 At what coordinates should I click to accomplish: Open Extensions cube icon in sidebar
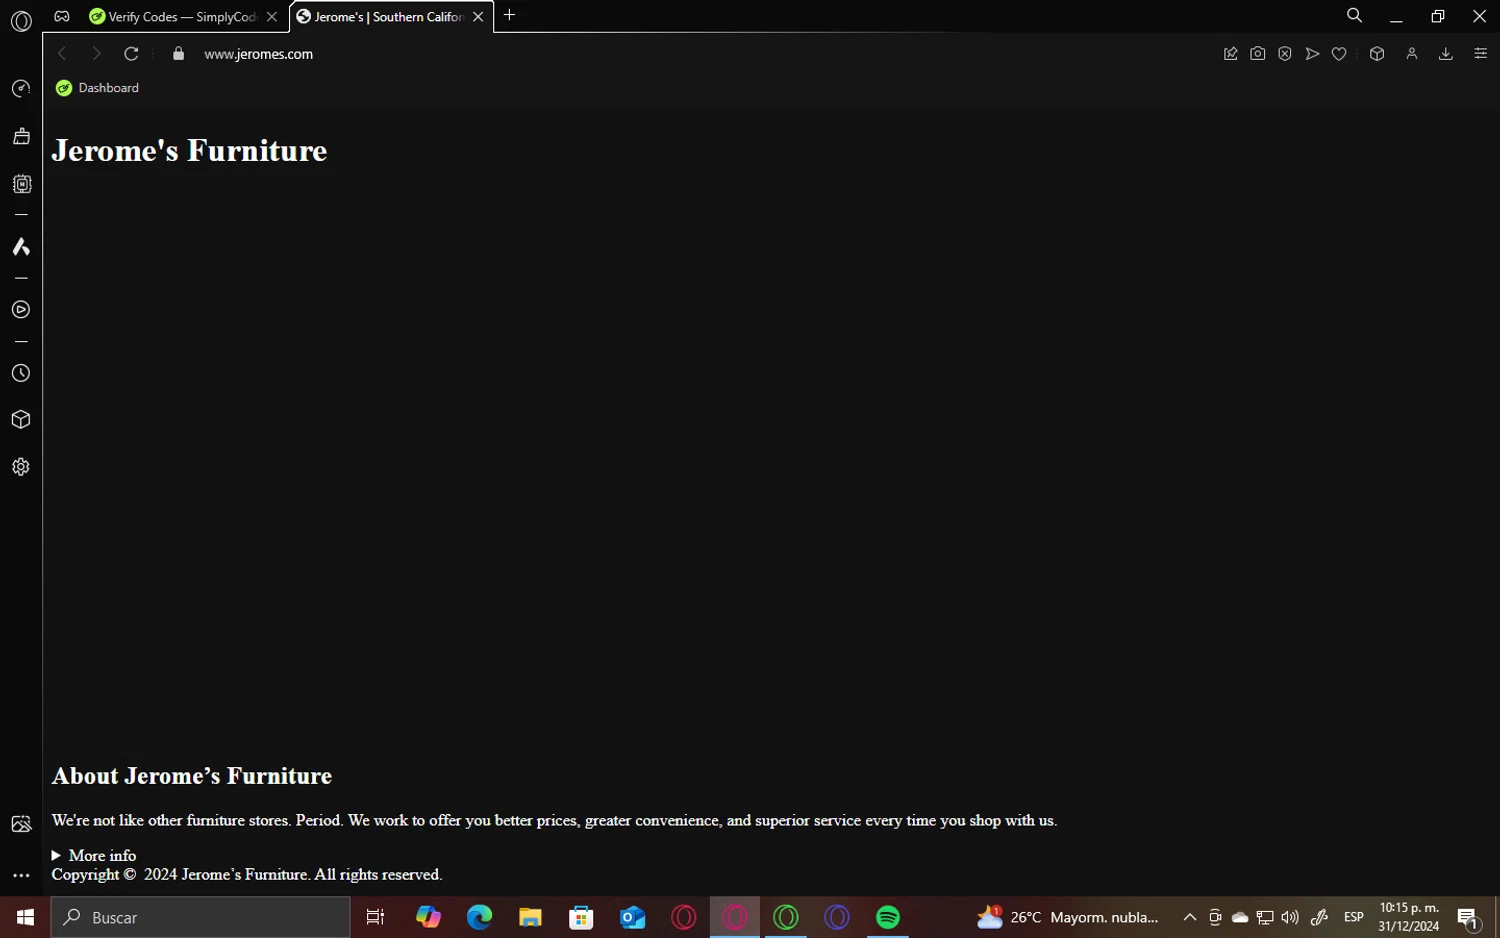pos(21,420)
